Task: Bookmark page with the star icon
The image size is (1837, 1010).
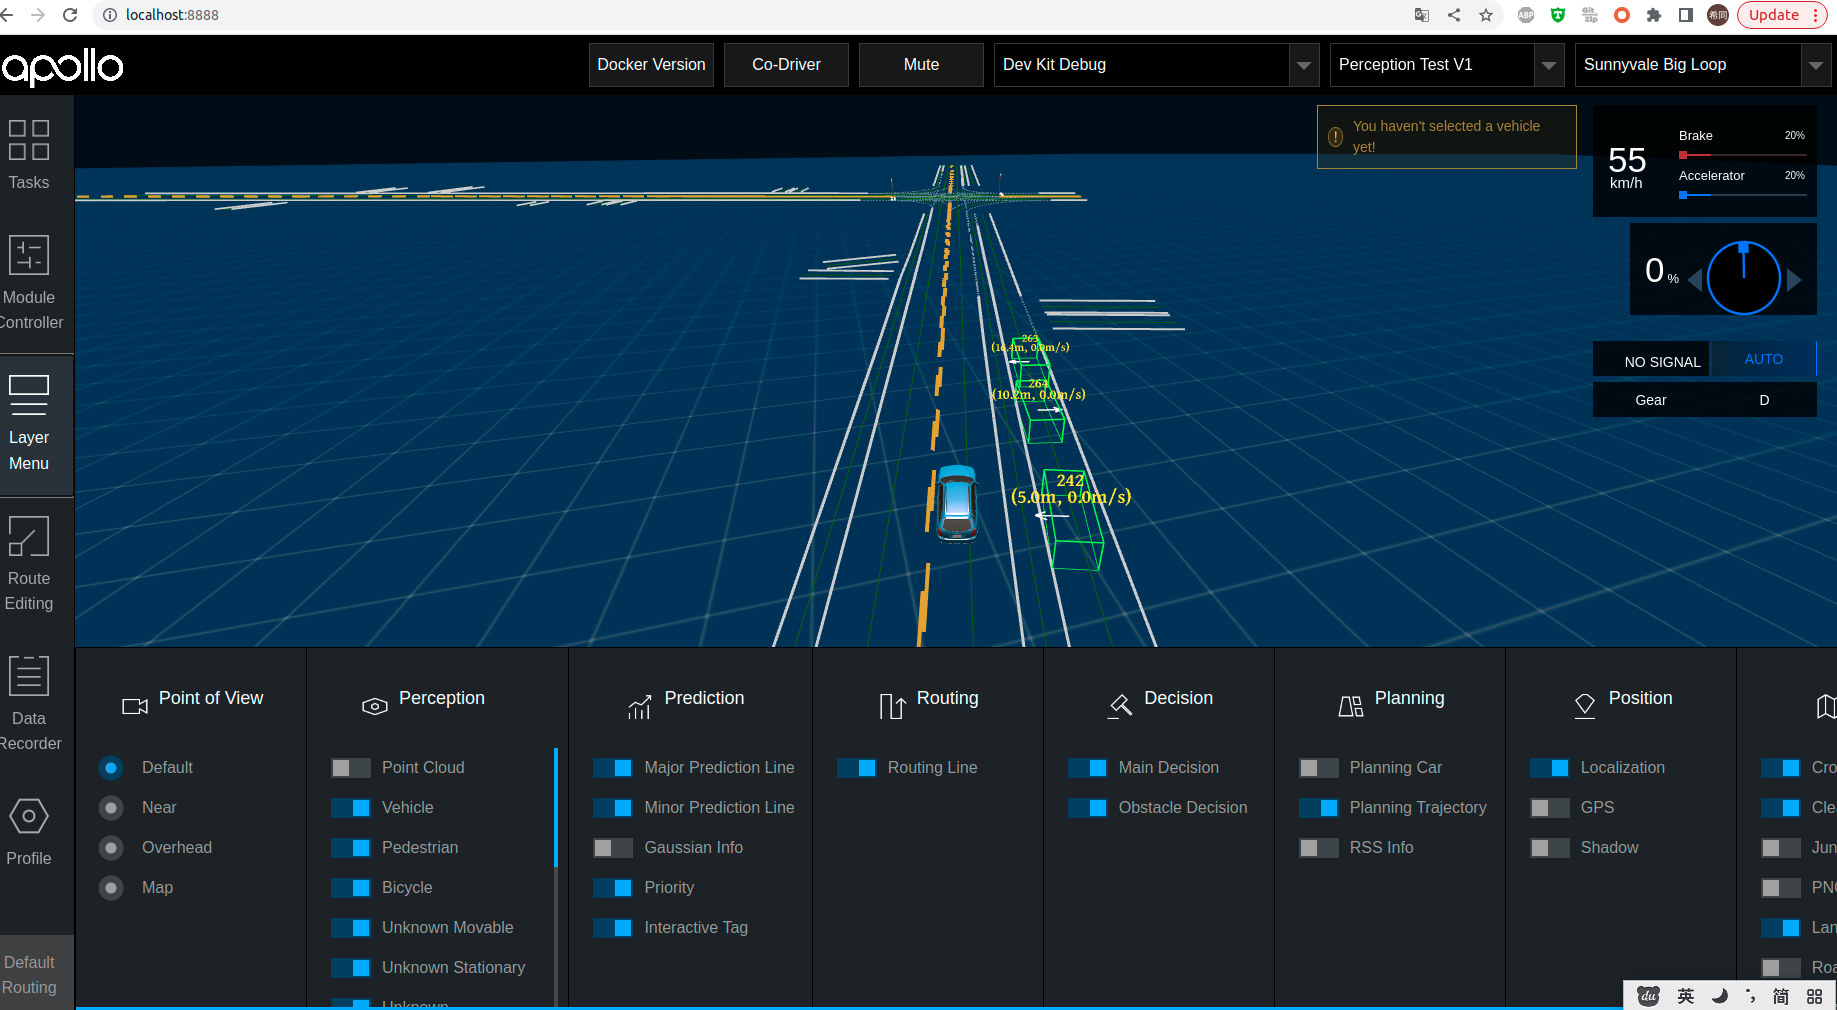Action: (x=1486, y=15)
